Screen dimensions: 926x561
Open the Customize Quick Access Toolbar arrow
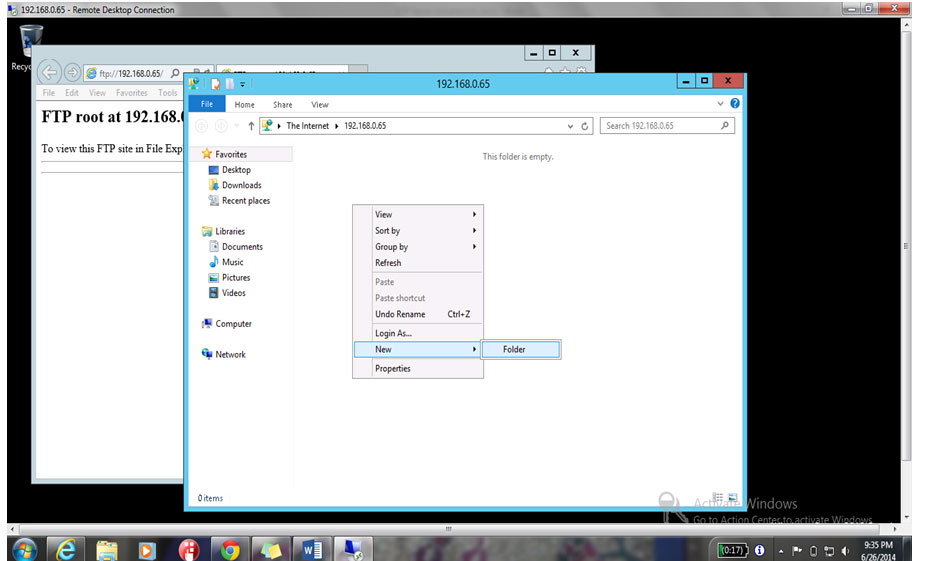(242, 84)
